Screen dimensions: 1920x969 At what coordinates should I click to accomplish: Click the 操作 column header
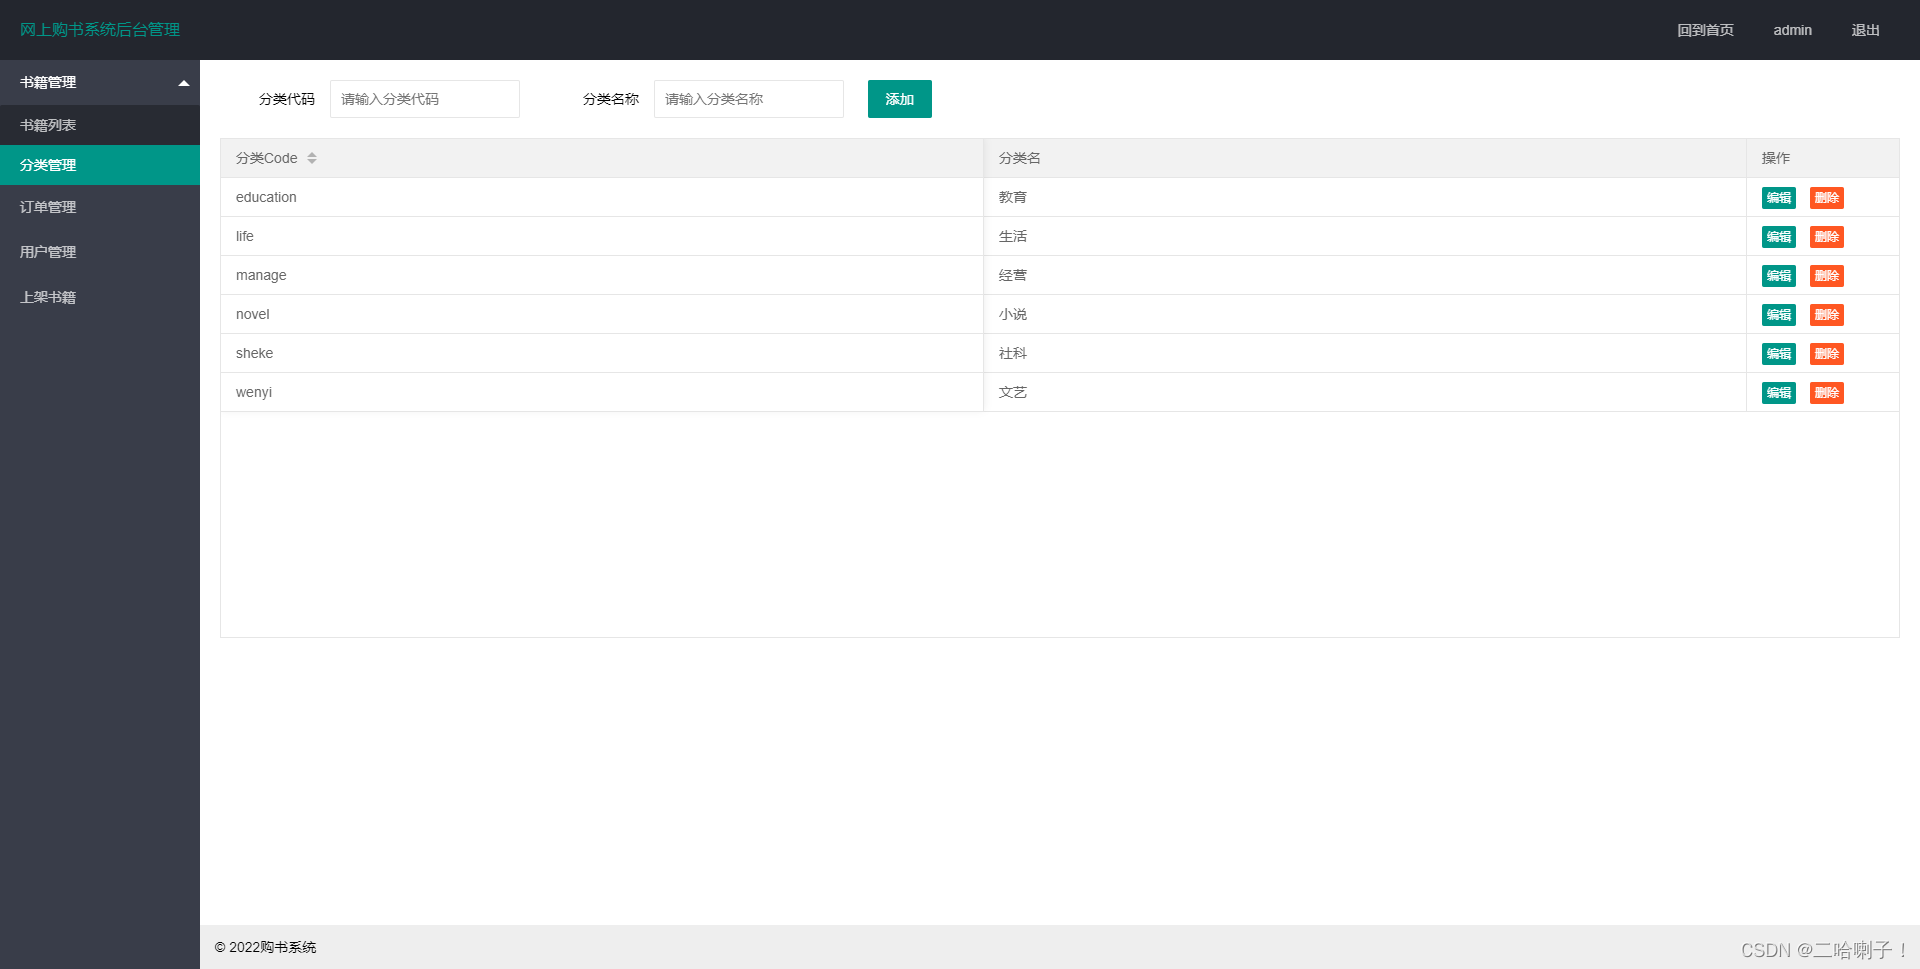coord(1823,158)
